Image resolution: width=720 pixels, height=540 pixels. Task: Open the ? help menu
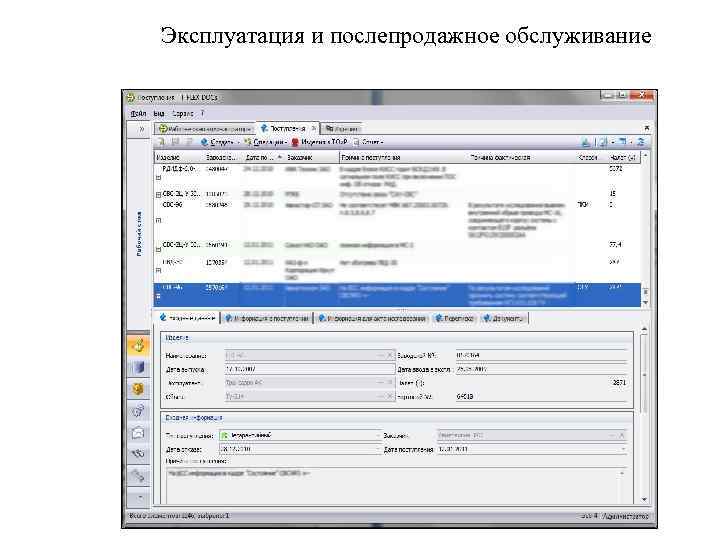point(202,113)
